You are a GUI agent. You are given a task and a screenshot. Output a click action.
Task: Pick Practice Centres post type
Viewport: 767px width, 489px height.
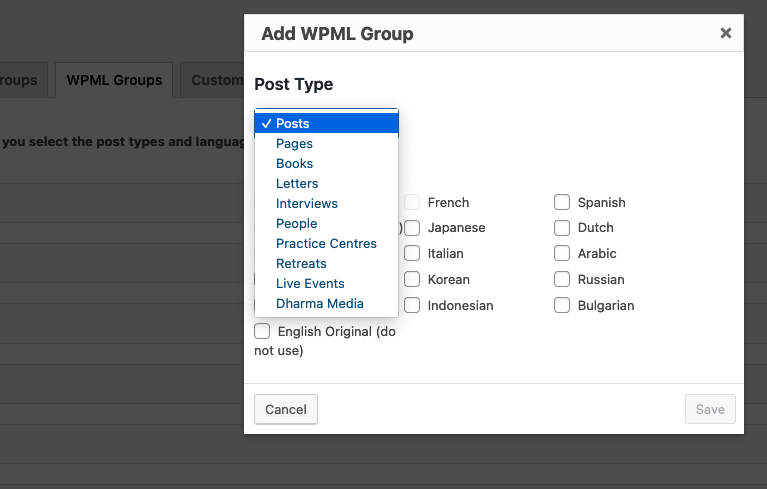326,244
